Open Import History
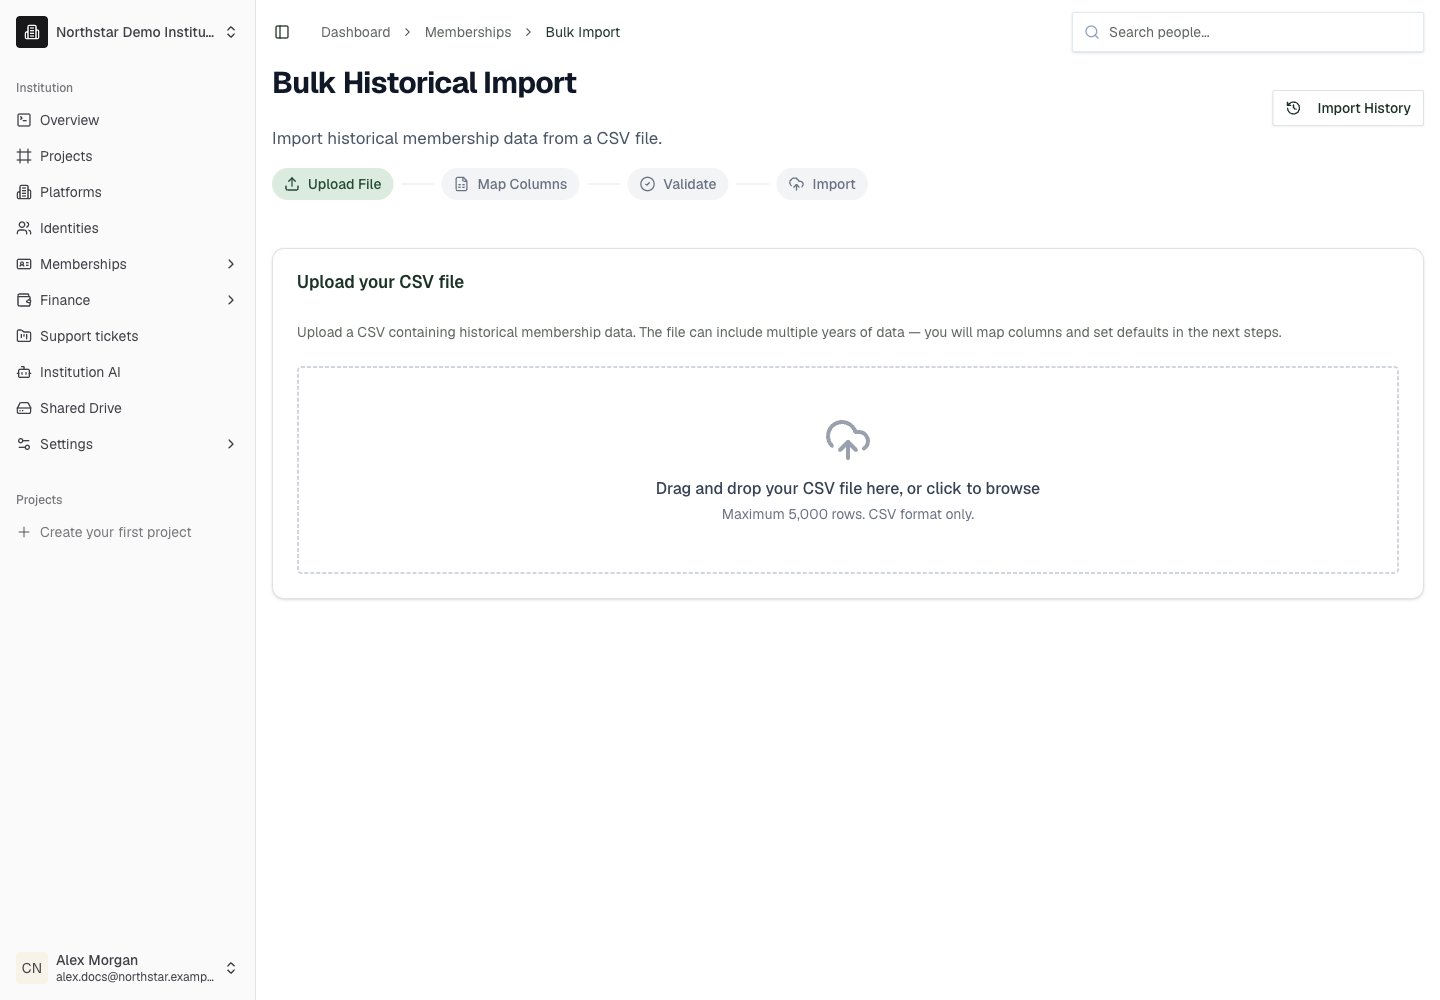Image resolution: width=1440 pixels, height=1000 pixels. click(1348, 108)
